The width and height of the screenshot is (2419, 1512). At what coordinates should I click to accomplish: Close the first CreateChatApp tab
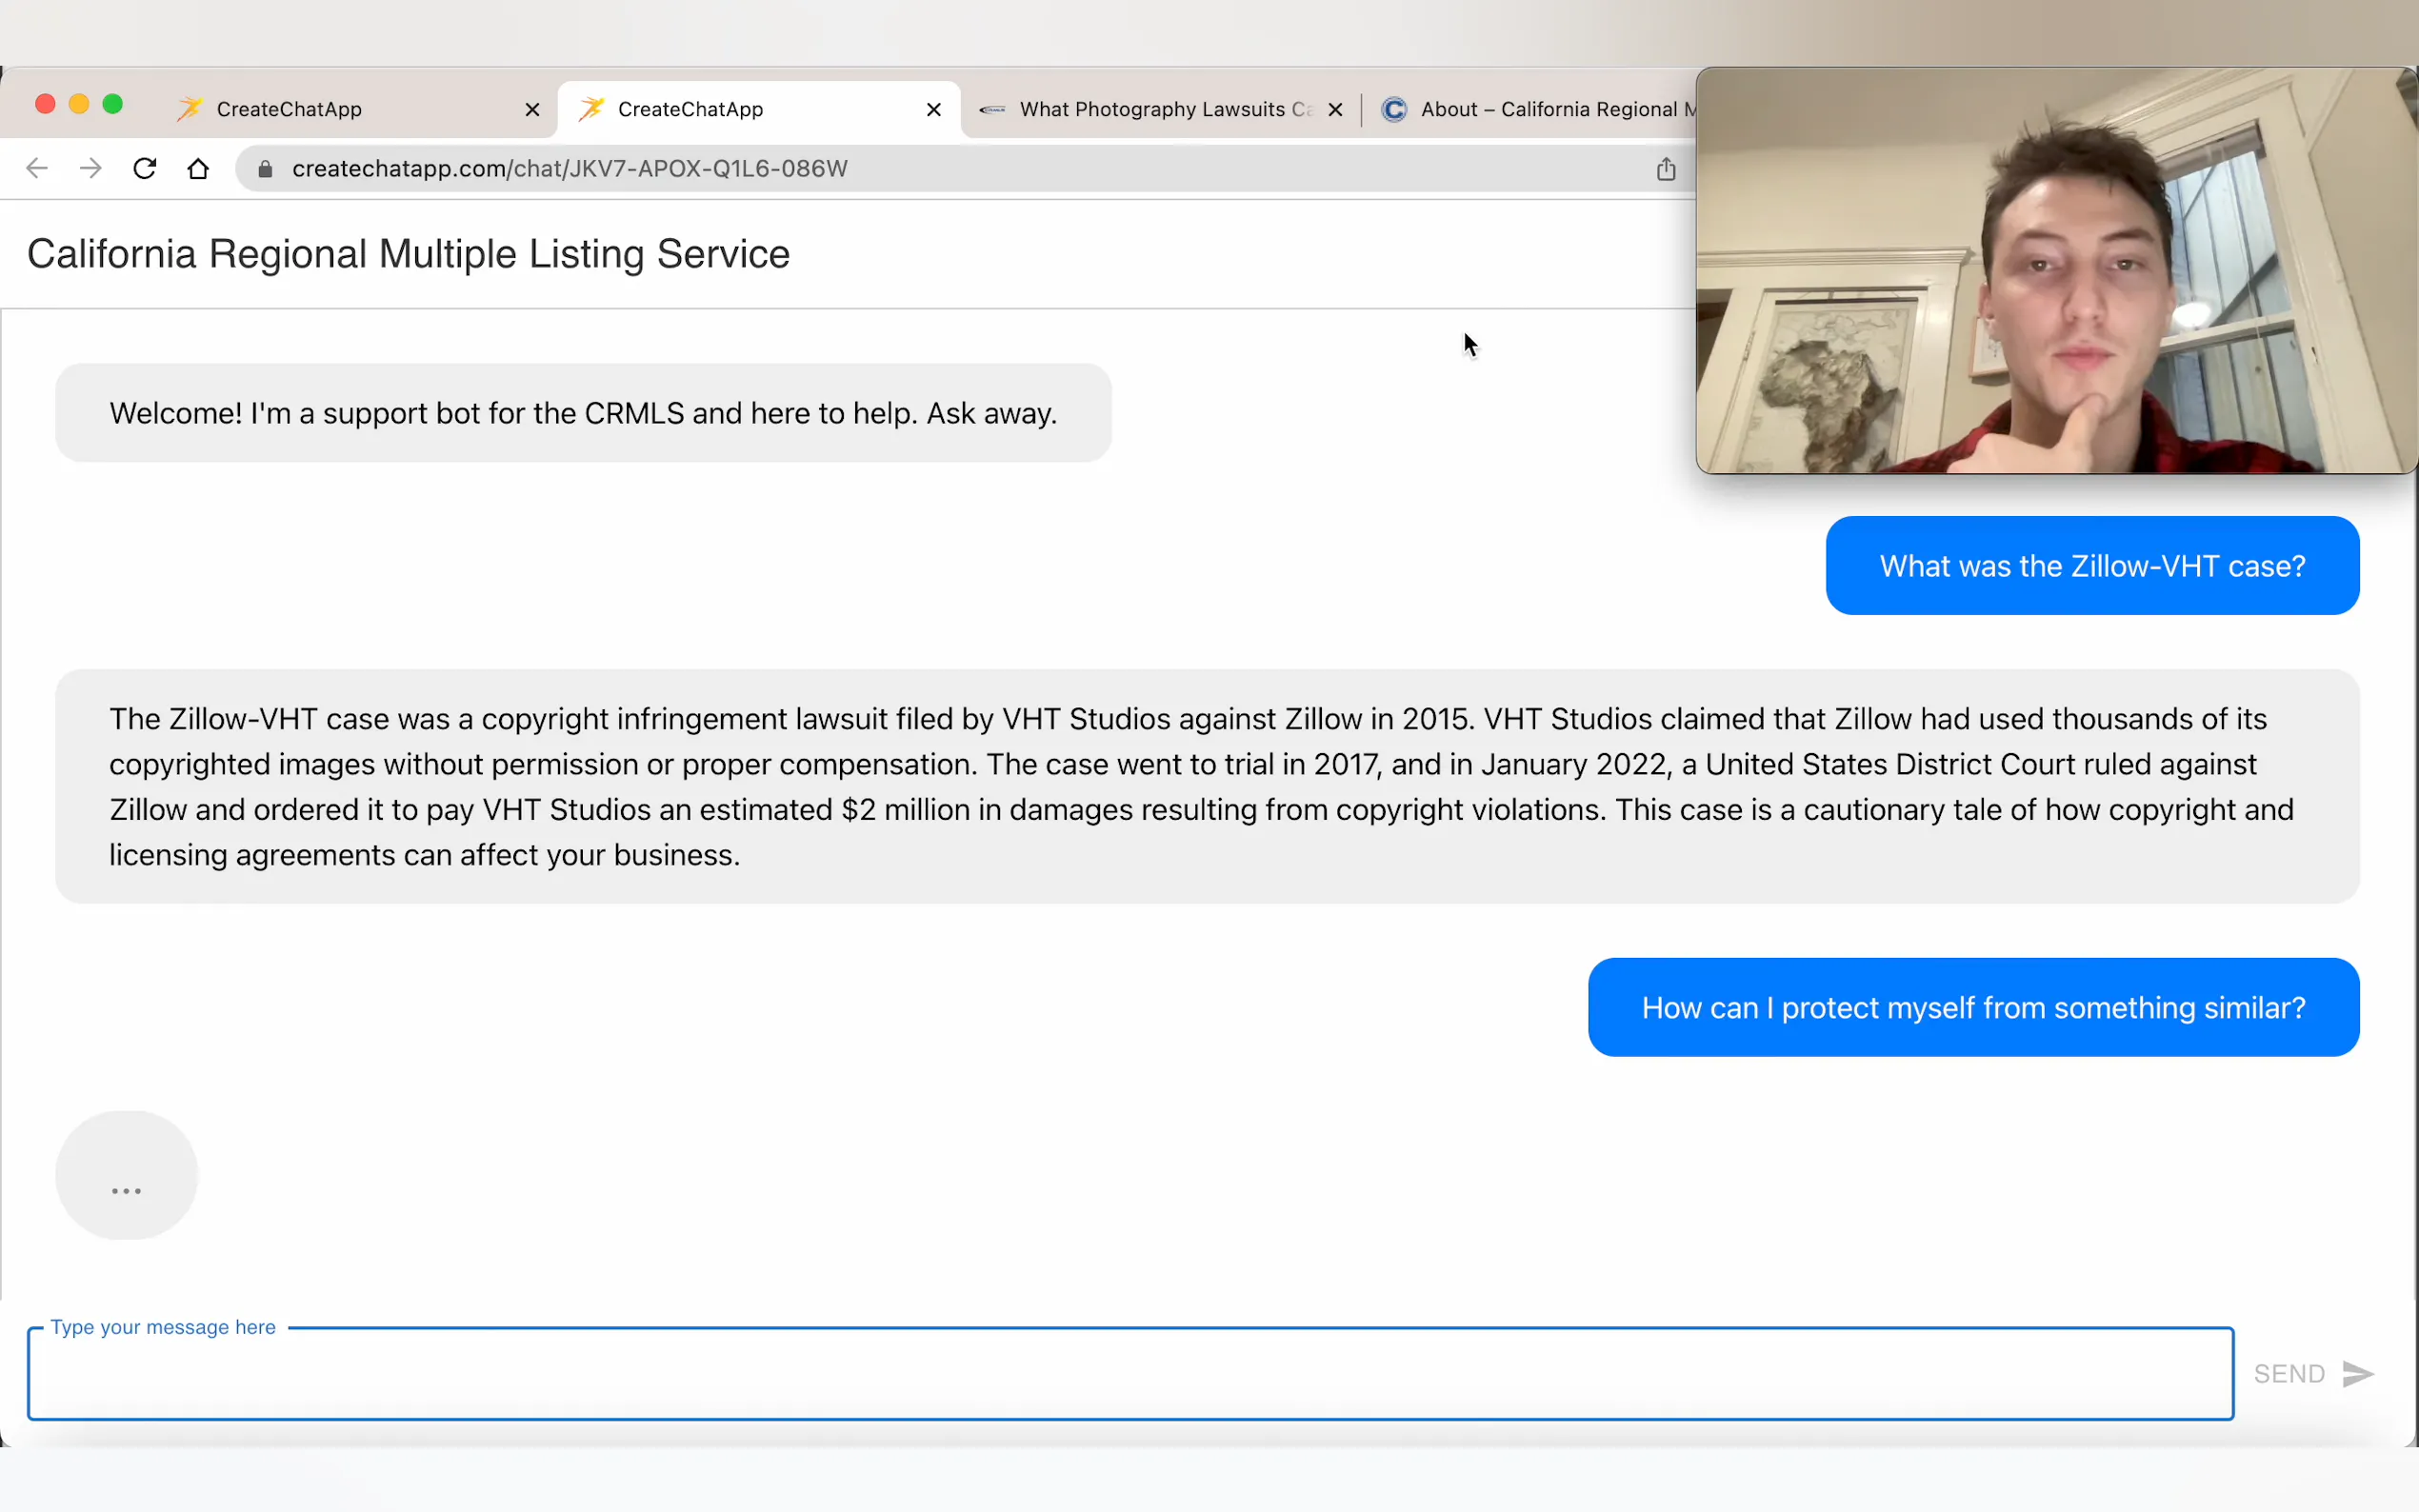[x=532, y=110]
